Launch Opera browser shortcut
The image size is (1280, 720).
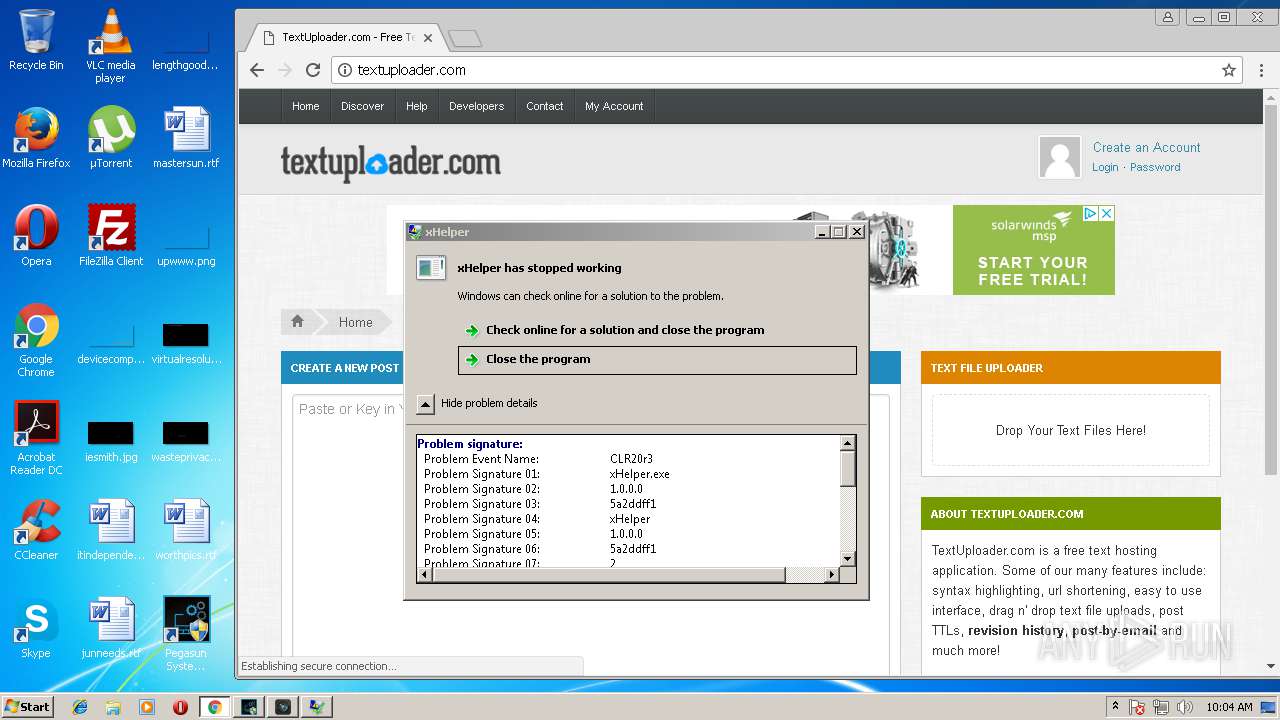[36, 236]
